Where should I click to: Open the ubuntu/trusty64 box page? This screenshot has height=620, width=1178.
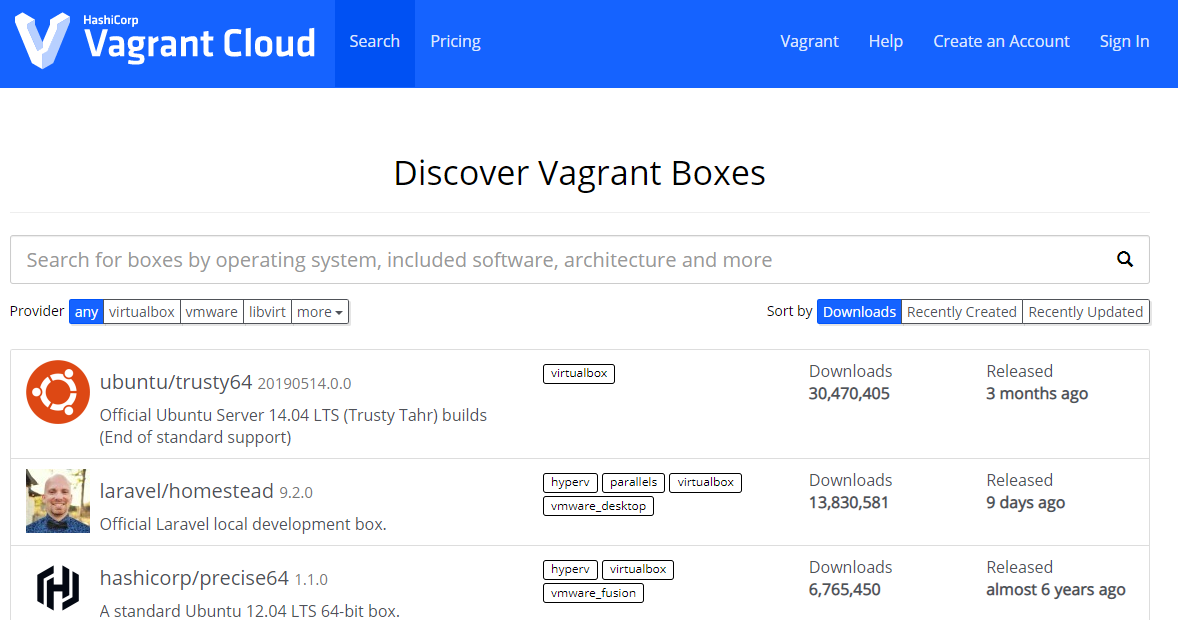pyautogui.click(x=176, y=381)
